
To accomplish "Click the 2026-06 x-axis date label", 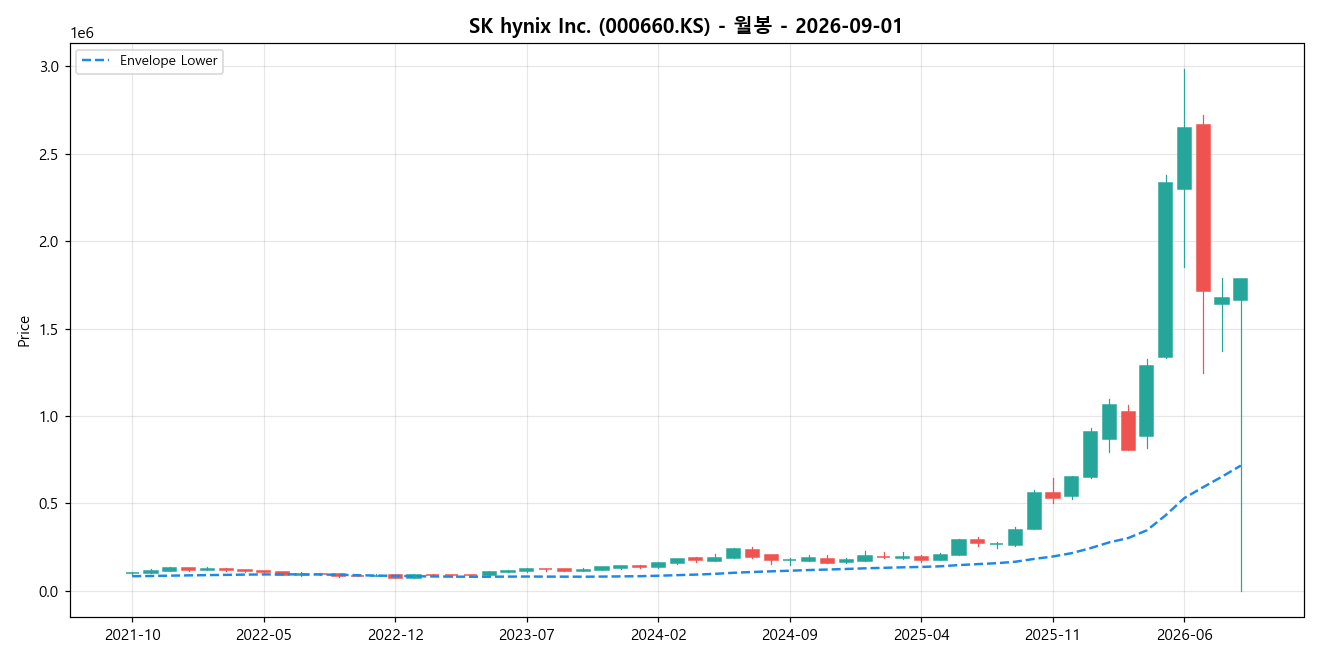I will (x=1185, y=633).
